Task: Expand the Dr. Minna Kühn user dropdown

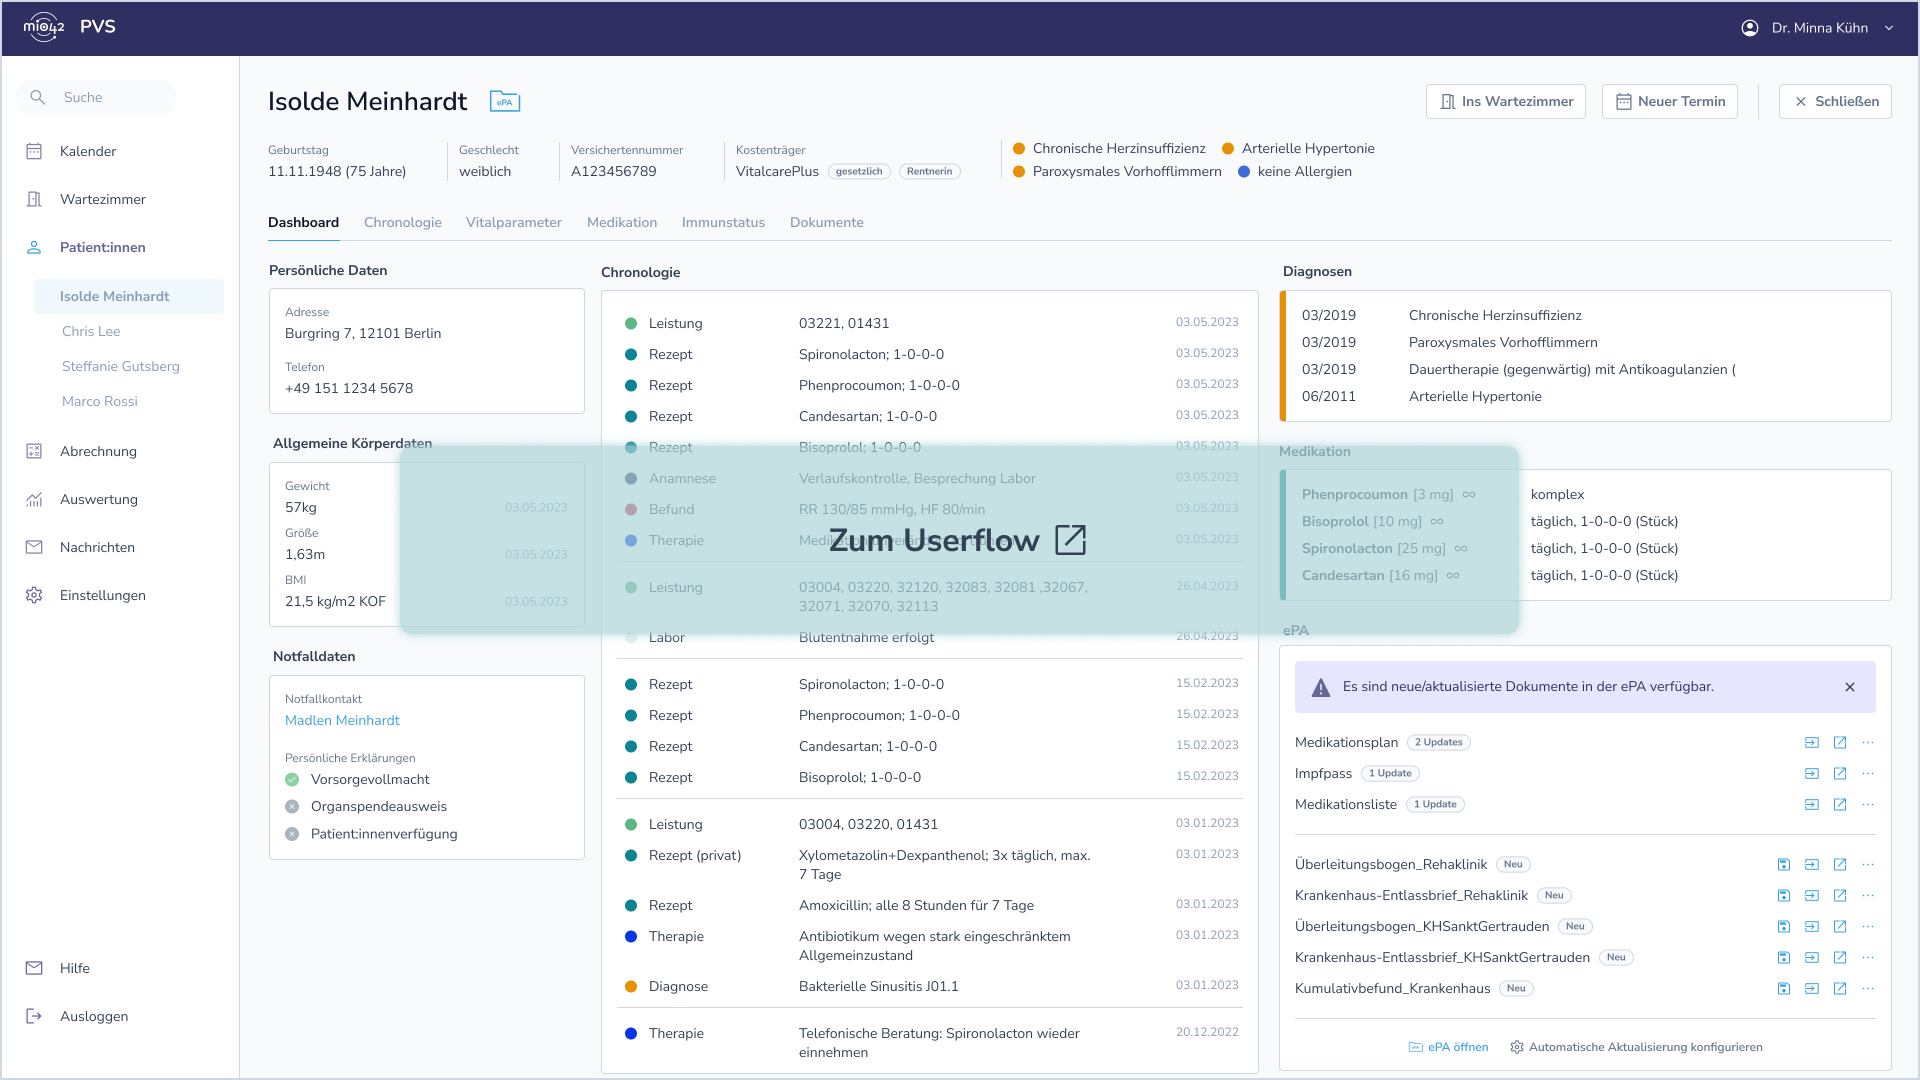Action: pyautogui.click(x=1889, y=28)
